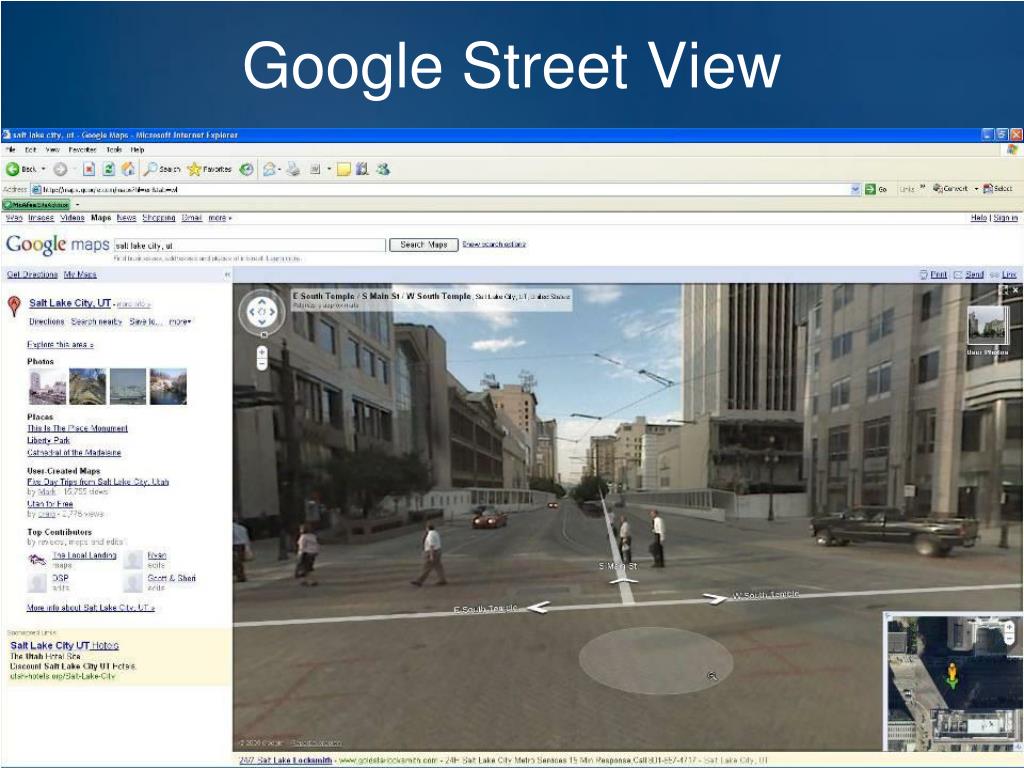Screen dimensions: 1024x768
Task: Click the yellow Discuss note icon
Action: pos(344,169)
